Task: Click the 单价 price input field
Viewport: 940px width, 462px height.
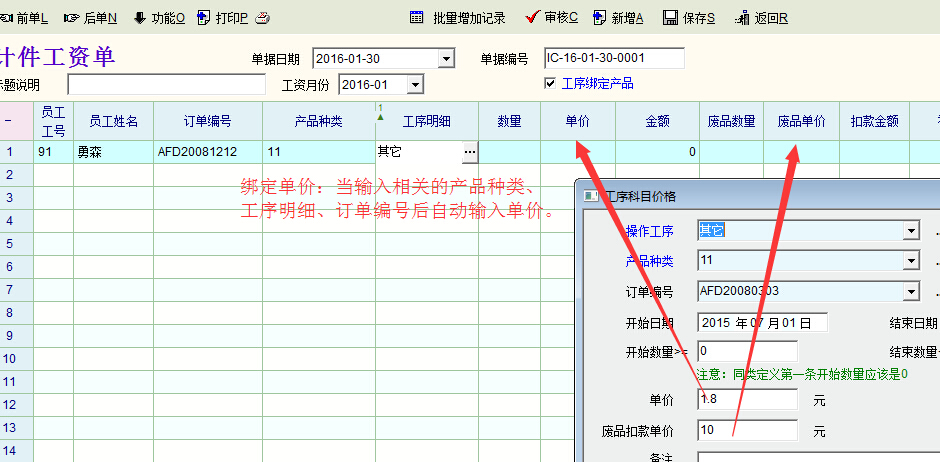Action: [x=746, y=400]
